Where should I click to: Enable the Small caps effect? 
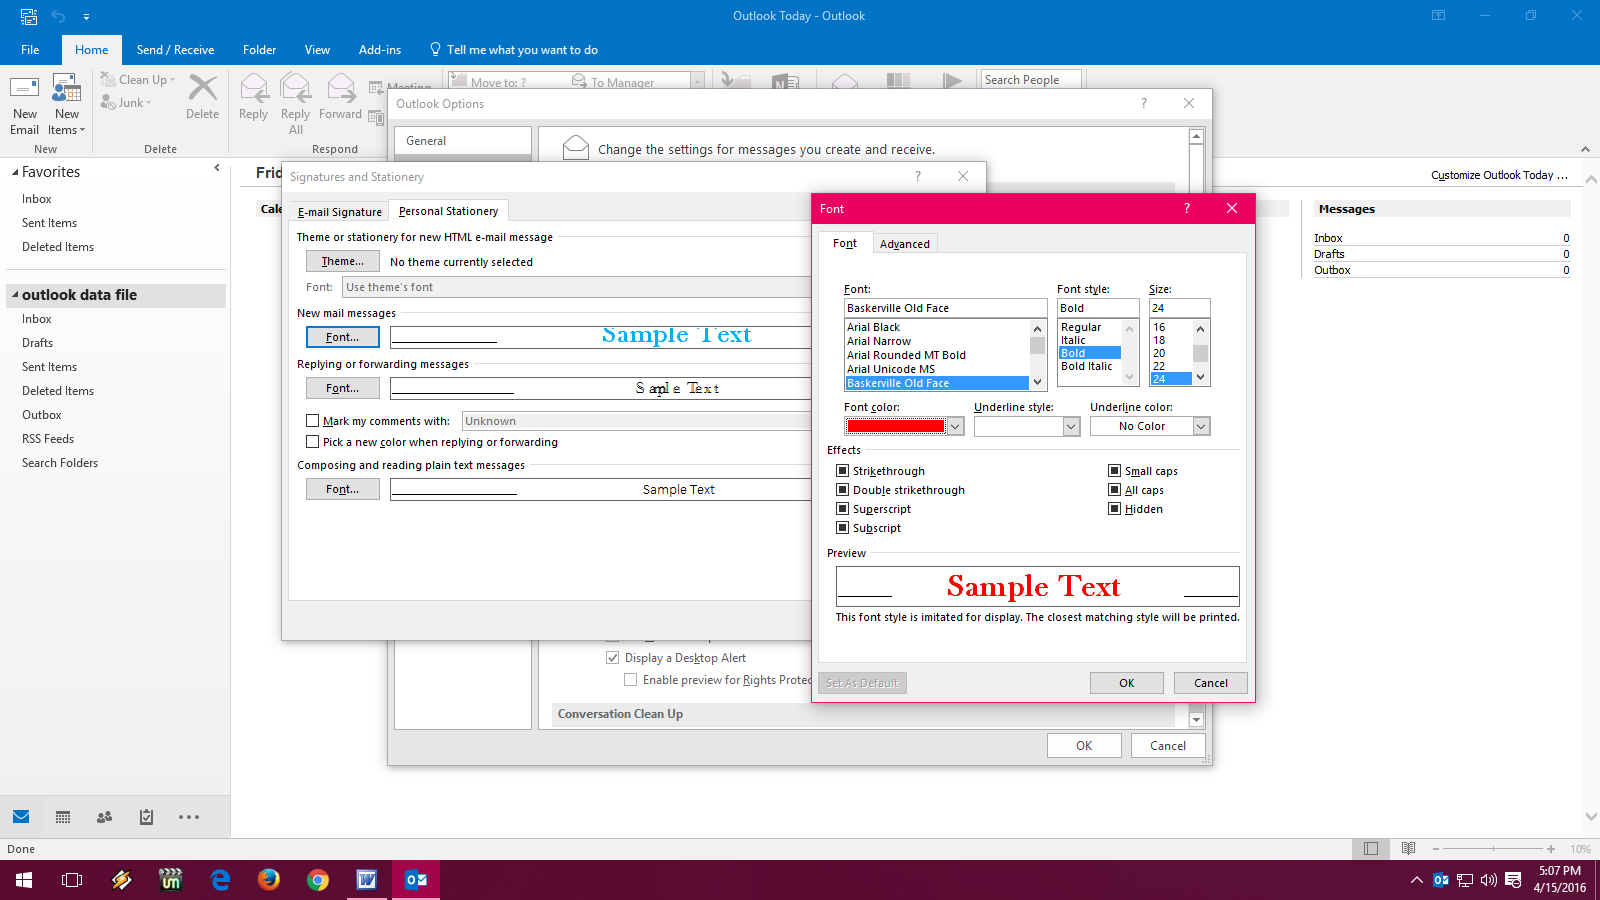tap(1115, 470)
